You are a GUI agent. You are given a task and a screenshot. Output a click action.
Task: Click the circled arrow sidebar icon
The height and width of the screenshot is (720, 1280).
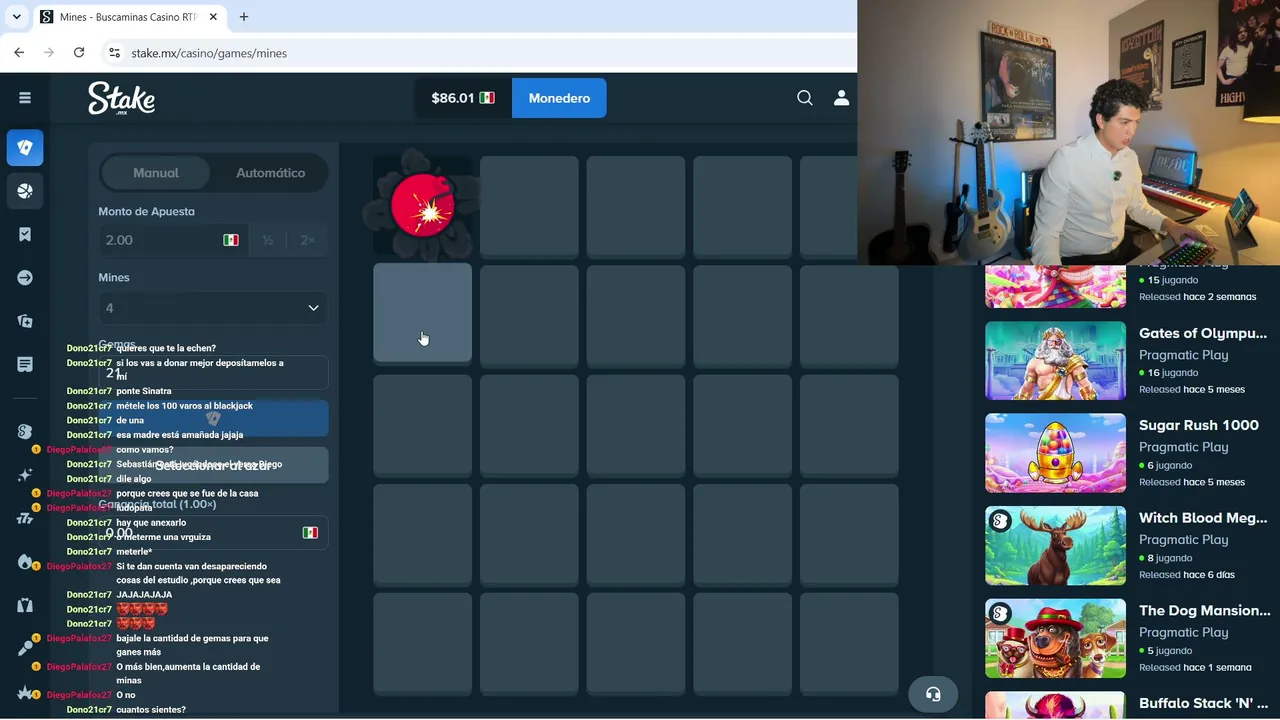point(25,278)
